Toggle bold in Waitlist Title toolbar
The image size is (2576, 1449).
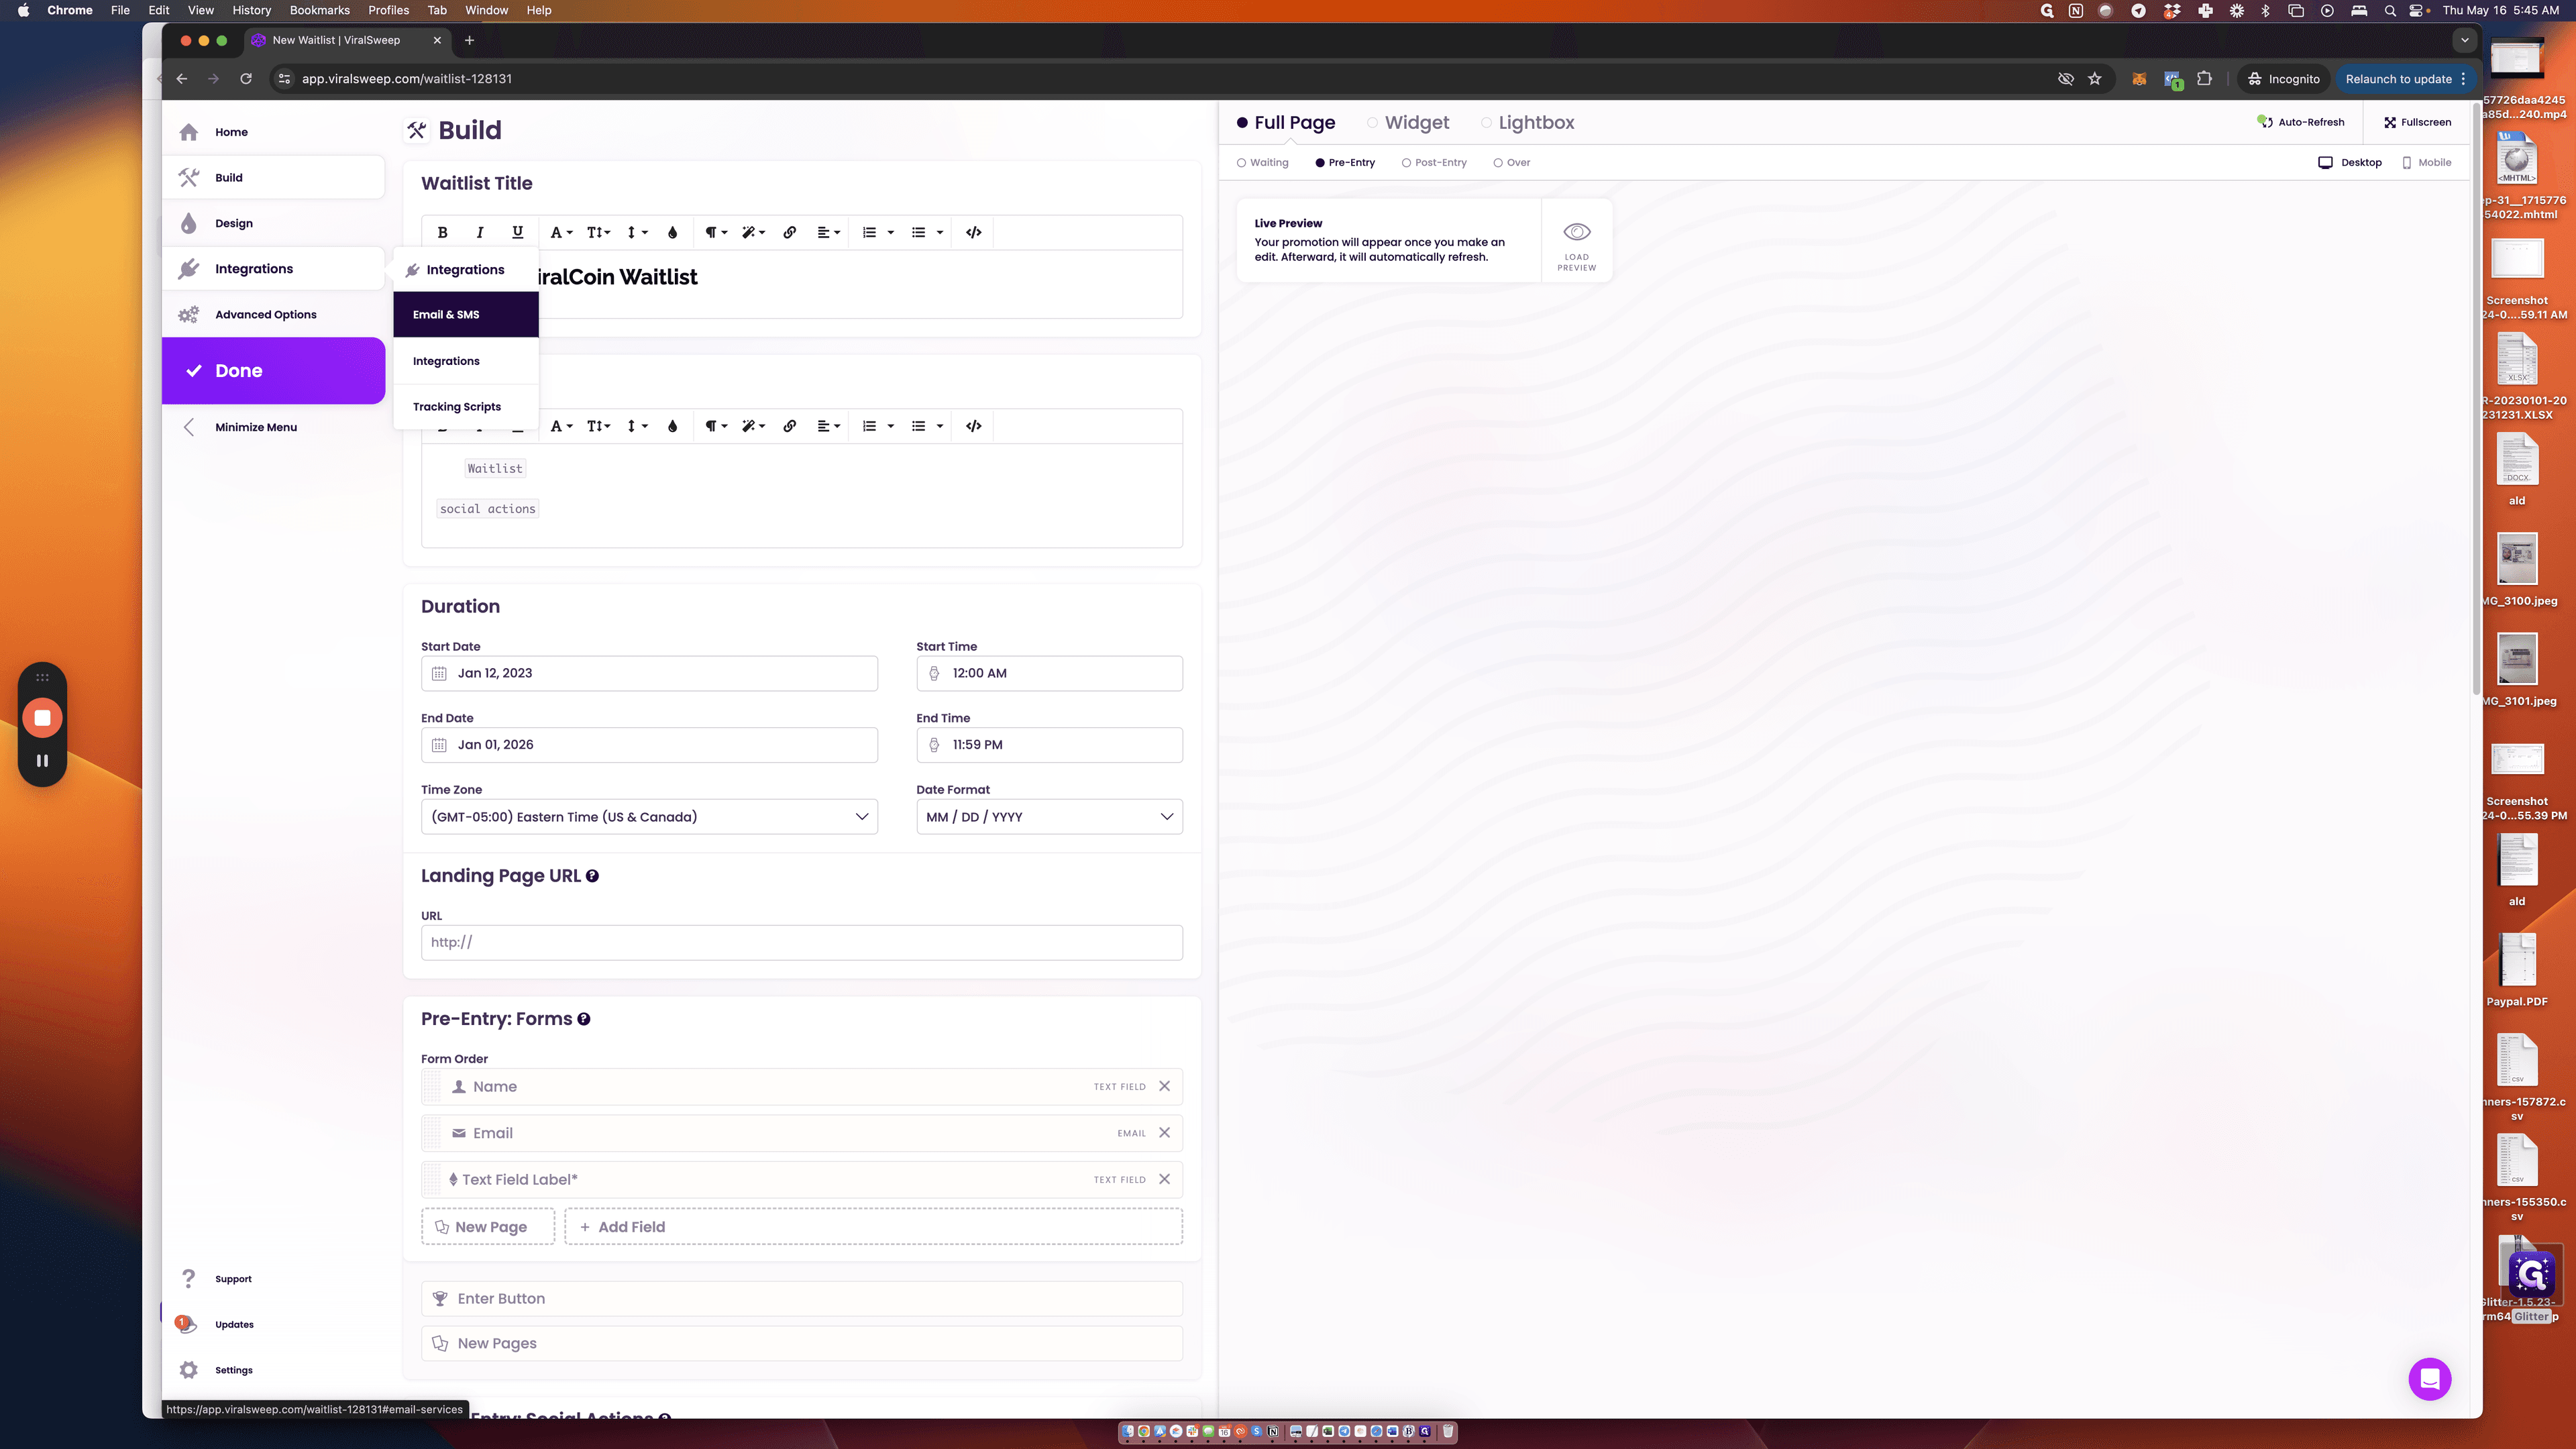coord(442,232)
